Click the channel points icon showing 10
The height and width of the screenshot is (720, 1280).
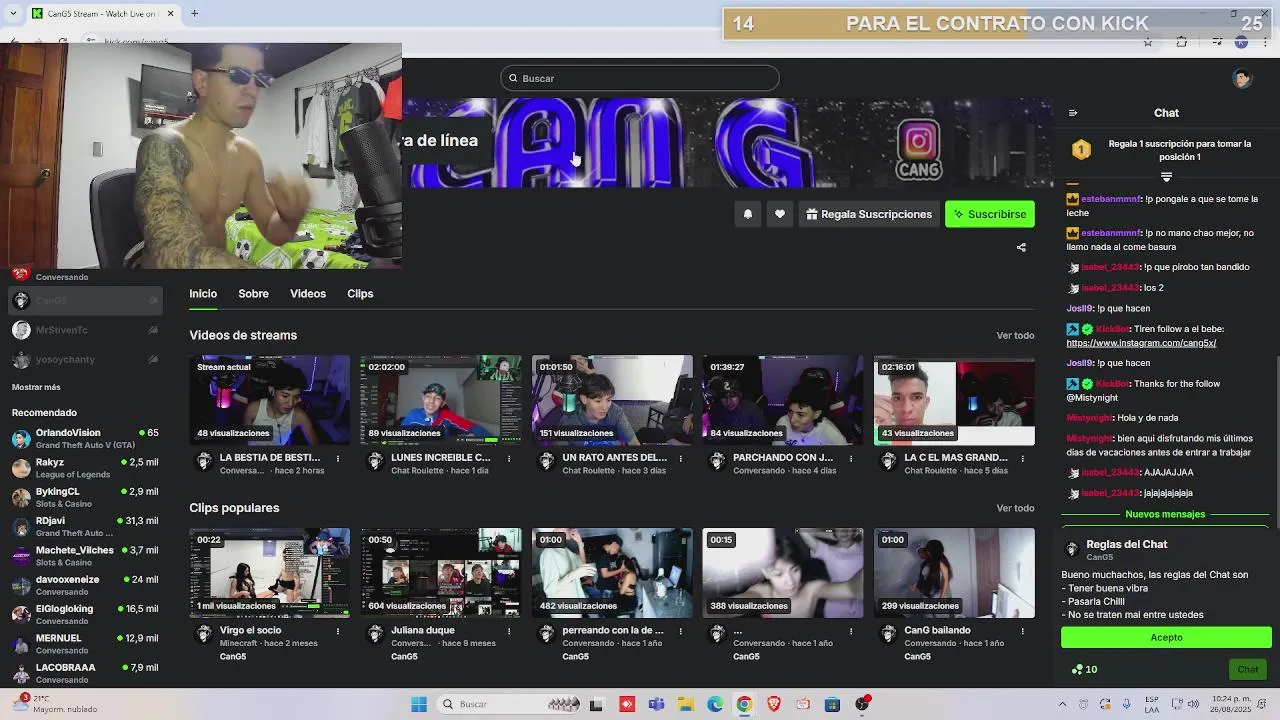[x=1084, y=670]
